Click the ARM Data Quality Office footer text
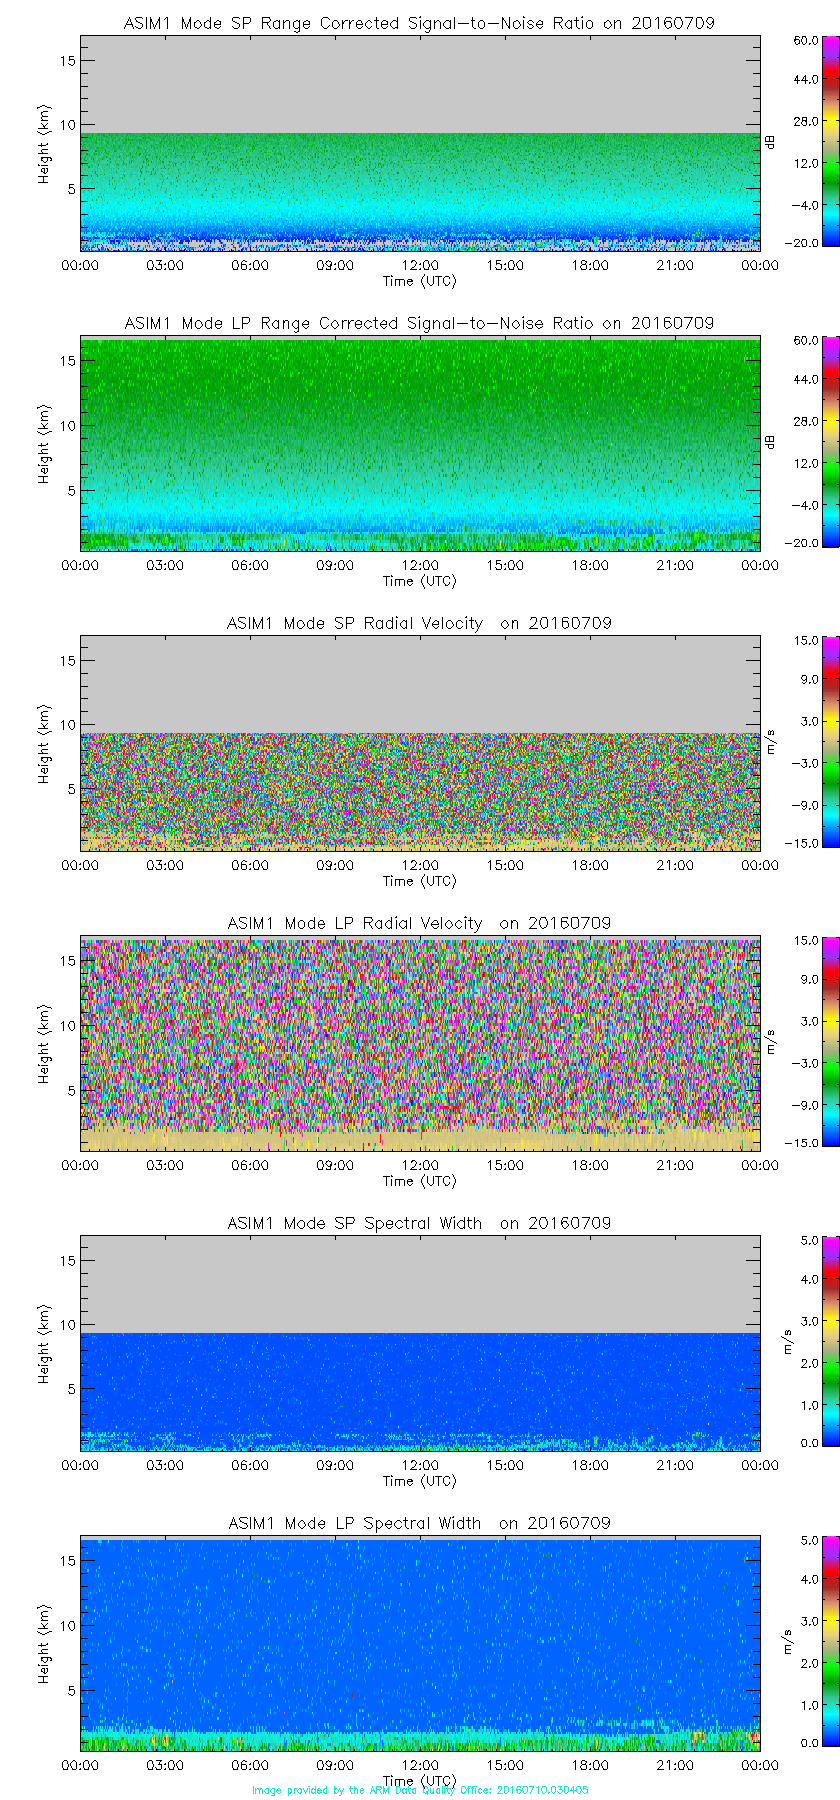The width and height of the screenshot is (840, 1800). click(420, 1790)
